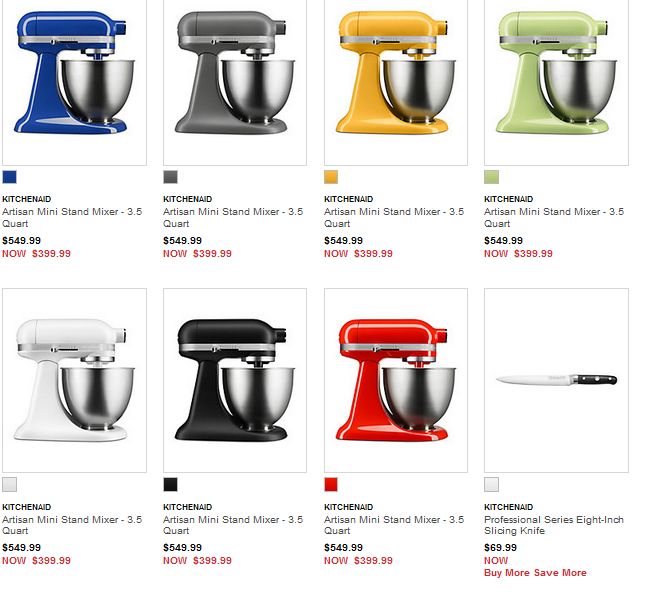
Task: Select the yellow color swatch
Action: [x=331, y=177]
